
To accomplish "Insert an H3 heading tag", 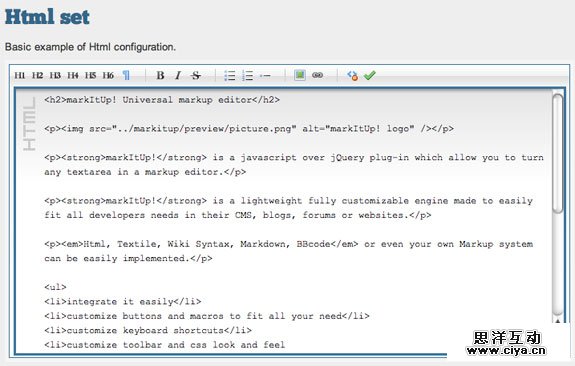I will [x=55, y=76].
